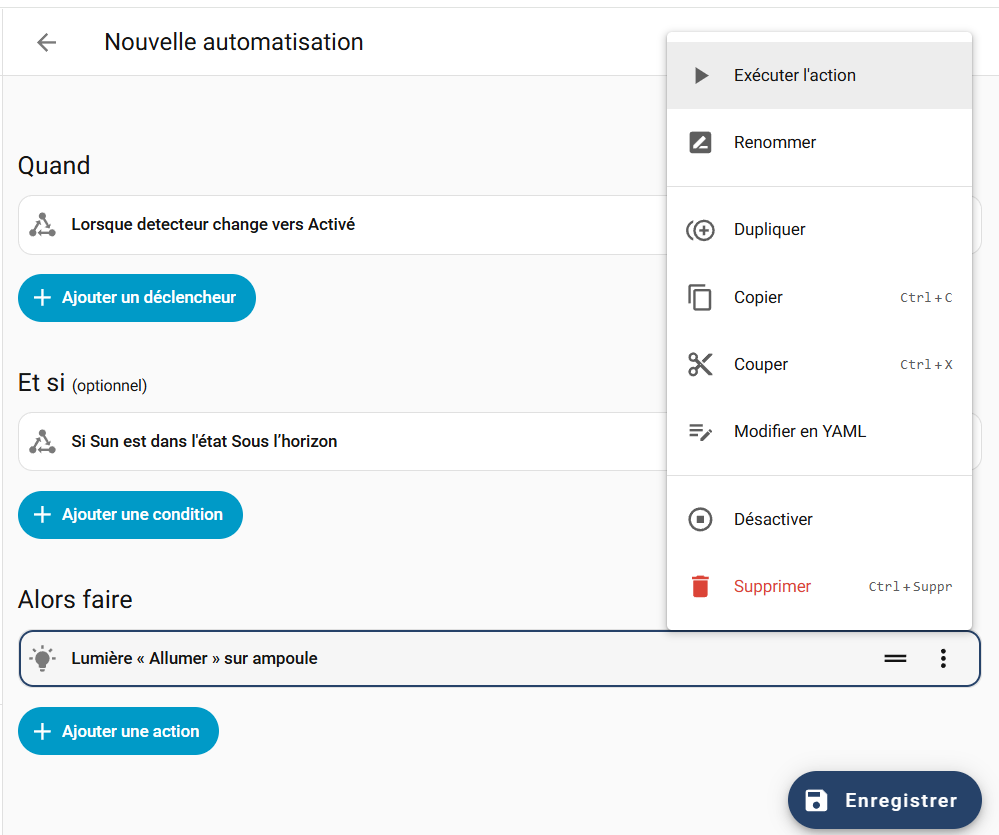Click the red trash icon for Supprimer

click(x=700, y=587)
